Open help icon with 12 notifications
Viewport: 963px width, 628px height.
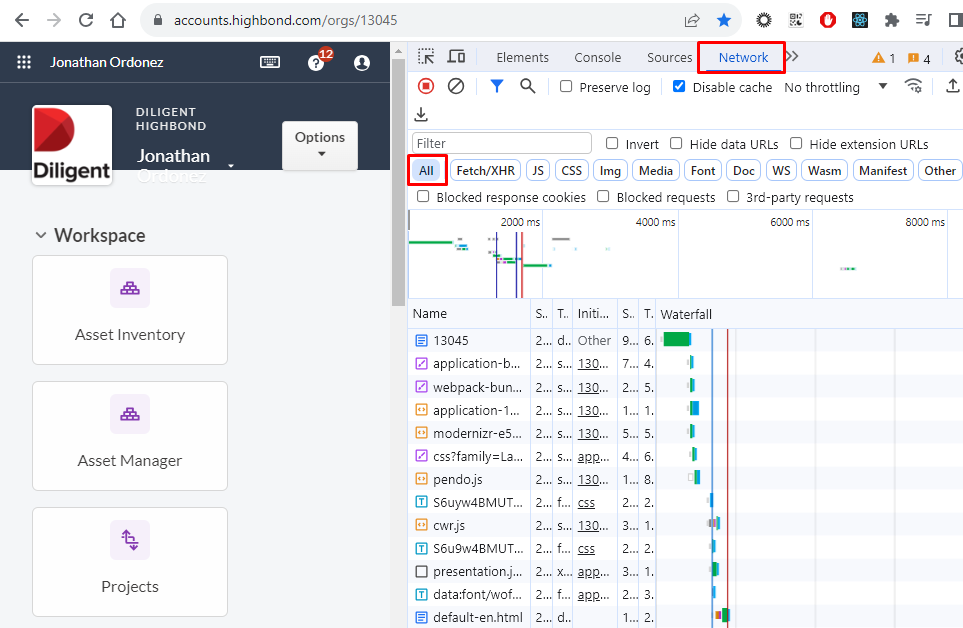(316, 62)
